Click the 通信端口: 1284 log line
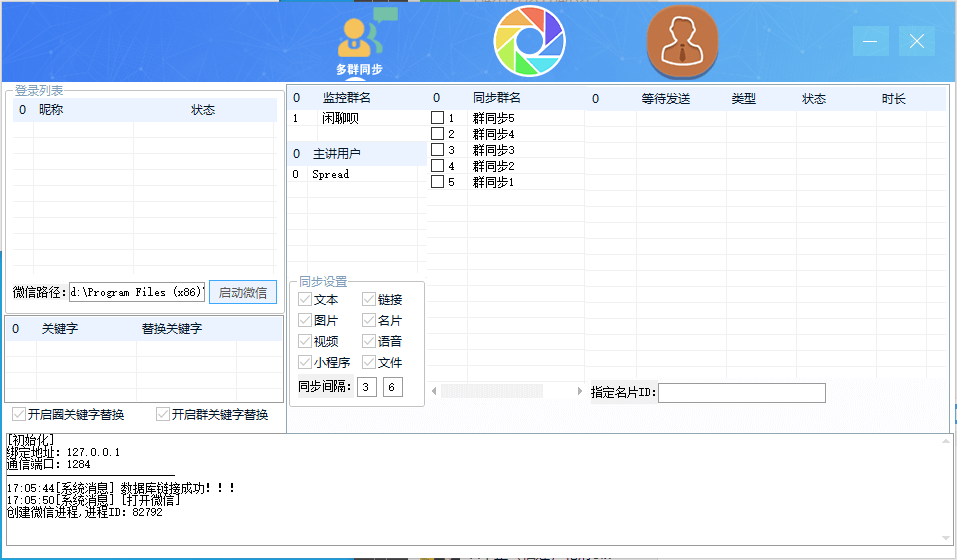 pos(49,464)
